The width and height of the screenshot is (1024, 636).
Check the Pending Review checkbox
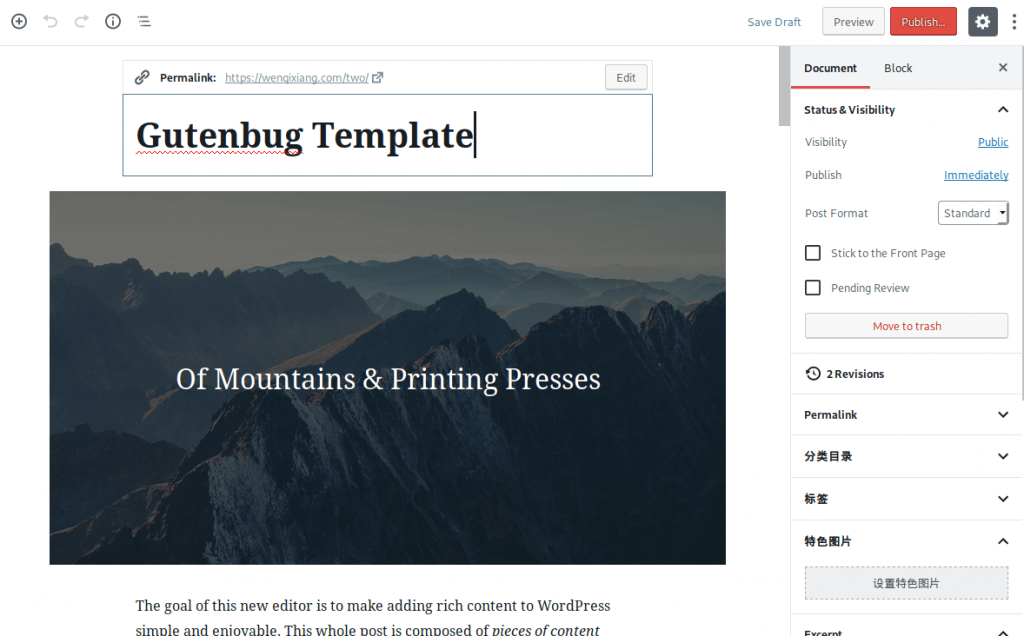812,287
